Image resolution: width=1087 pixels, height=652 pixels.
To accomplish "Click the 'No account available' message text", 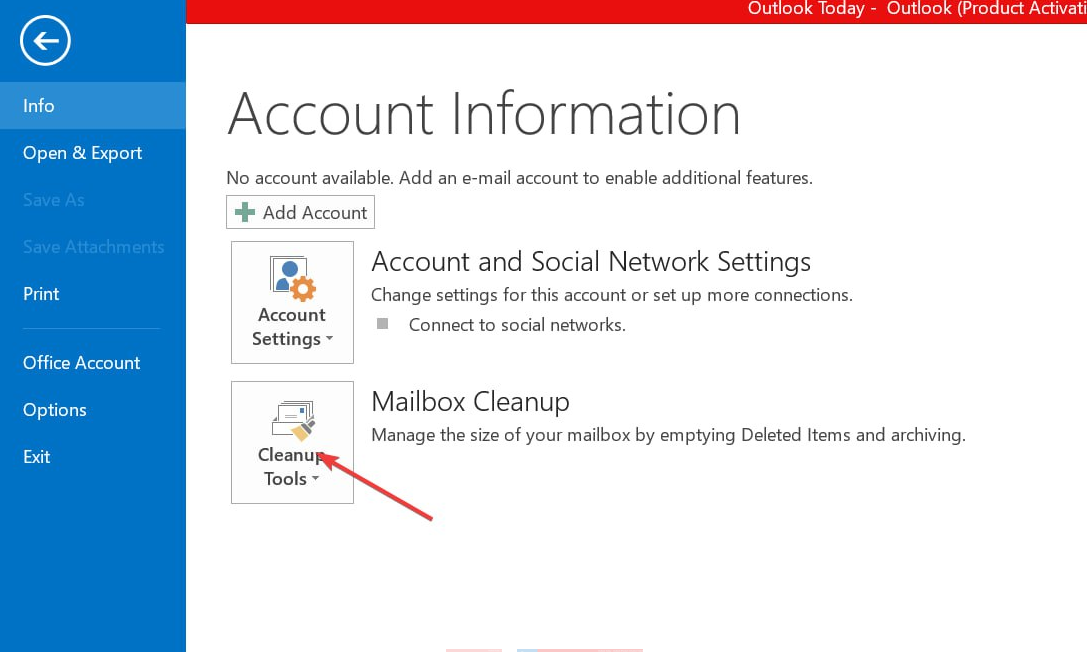I will pyautogui.click(x=519, y=178).
